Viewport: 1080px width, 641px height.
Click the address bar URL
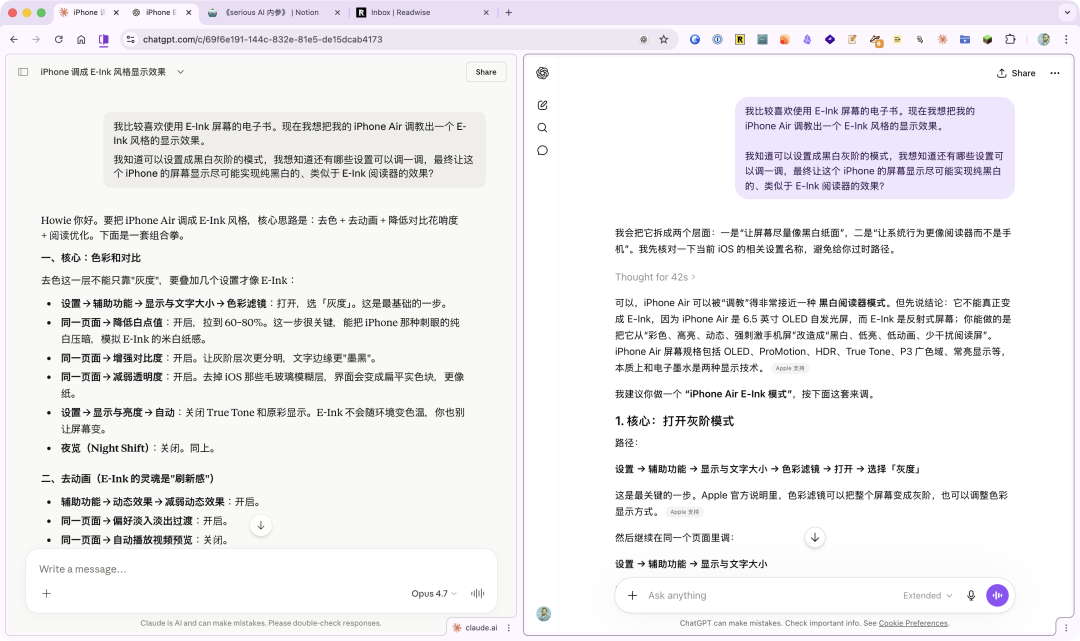pyautogui.click(x=262, y=40)
